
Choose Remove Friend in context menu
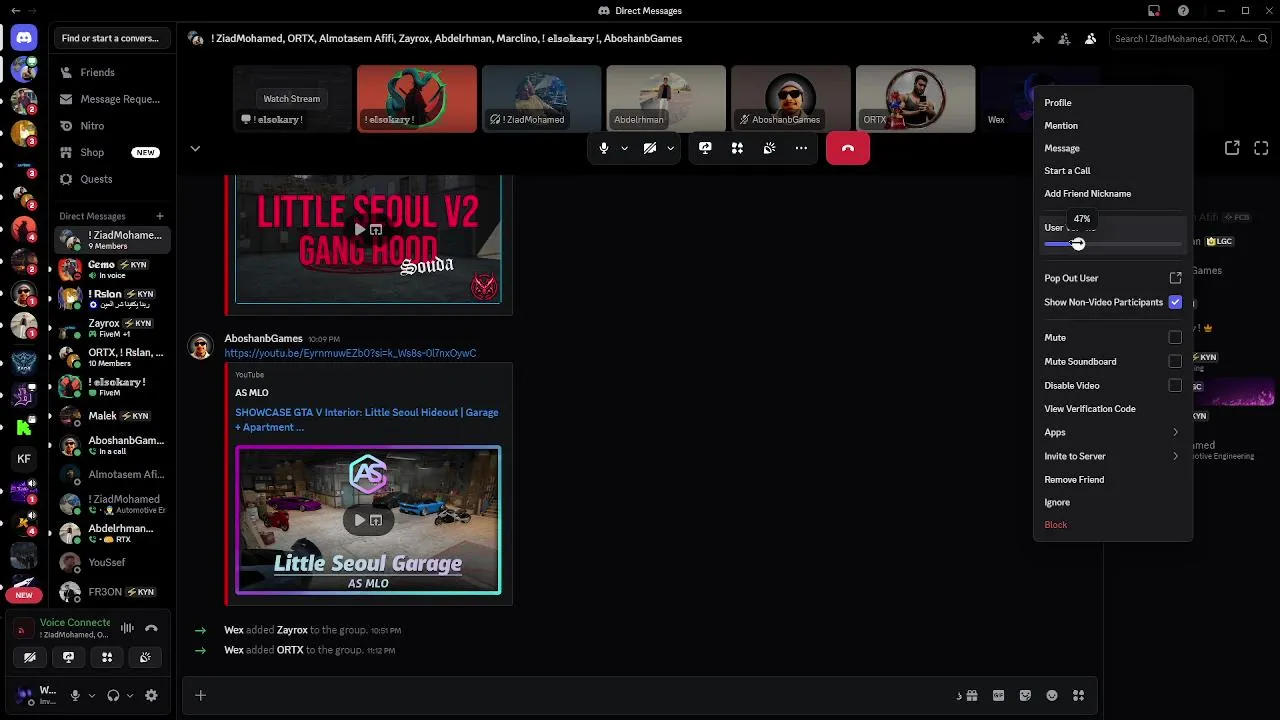1112,480
